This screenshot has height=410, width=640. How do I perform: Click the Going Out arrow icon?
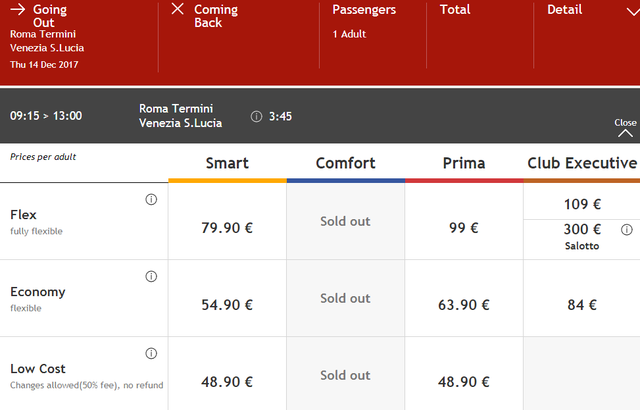(x=18, y=9)
